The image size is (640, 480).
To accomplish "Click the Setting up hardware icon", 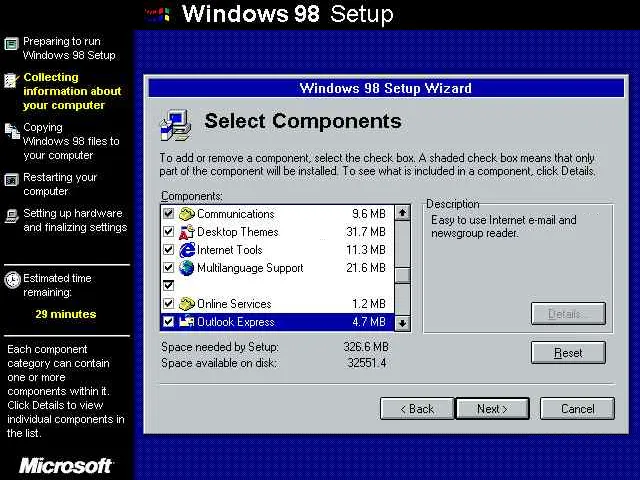I will (11, 216).
